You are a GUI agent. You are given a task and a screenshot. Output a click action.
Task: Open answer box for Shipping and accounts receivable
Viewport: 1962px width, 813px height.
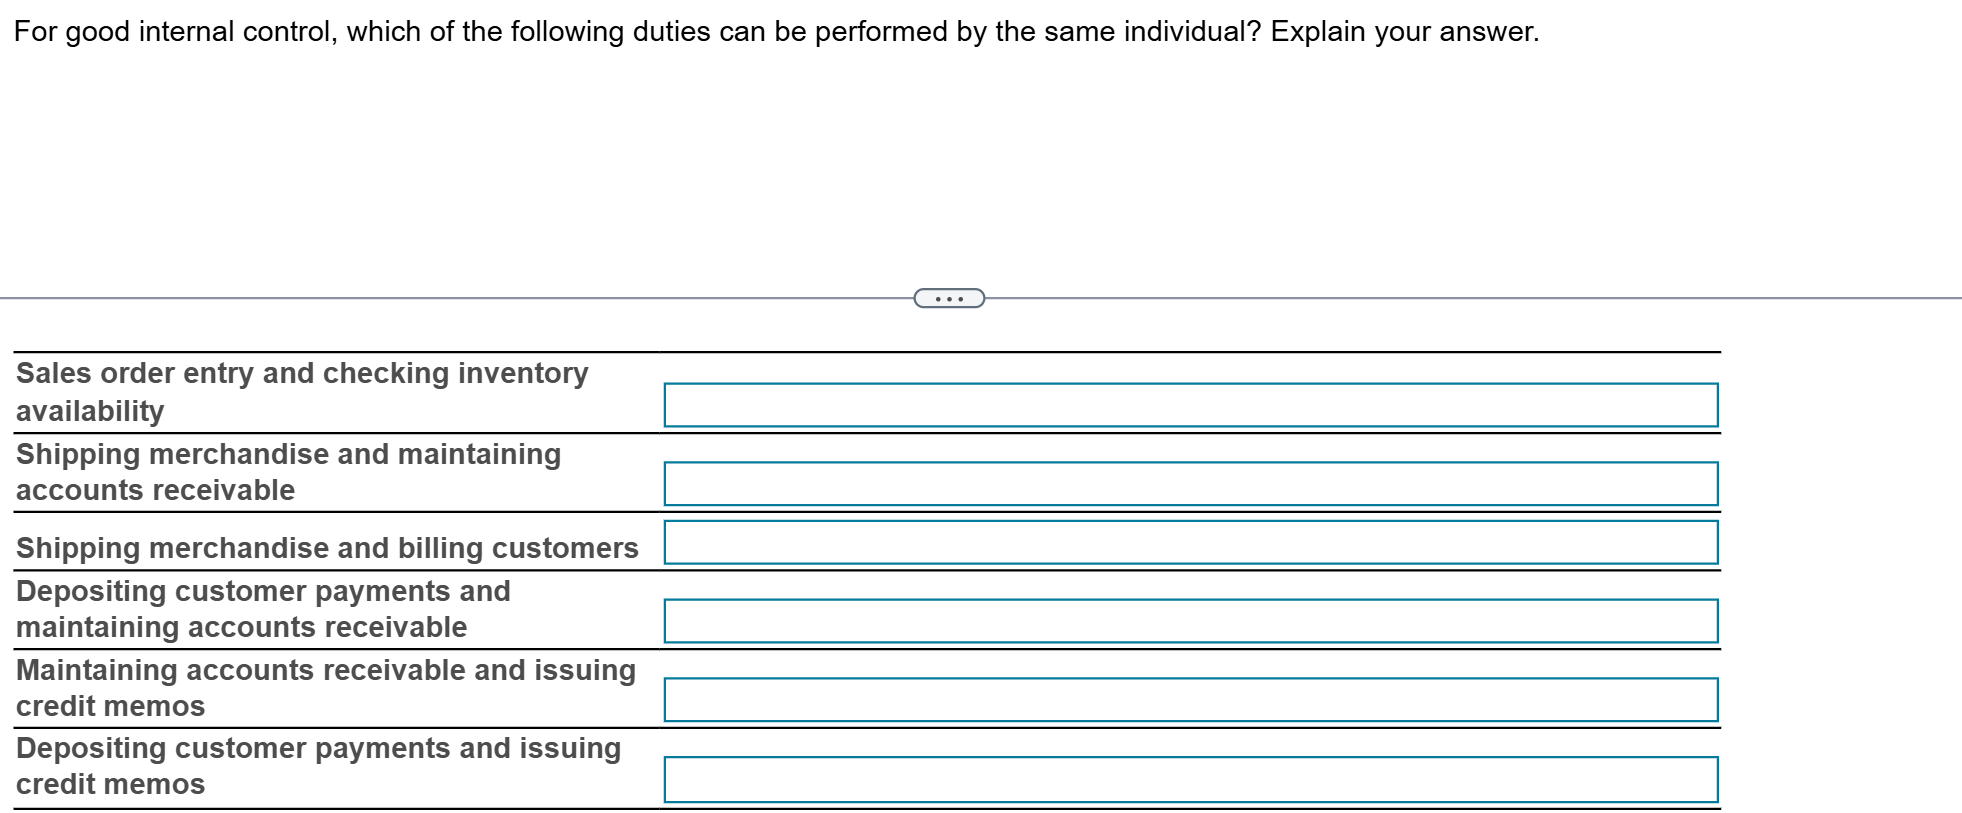[x=1190, y=484]
